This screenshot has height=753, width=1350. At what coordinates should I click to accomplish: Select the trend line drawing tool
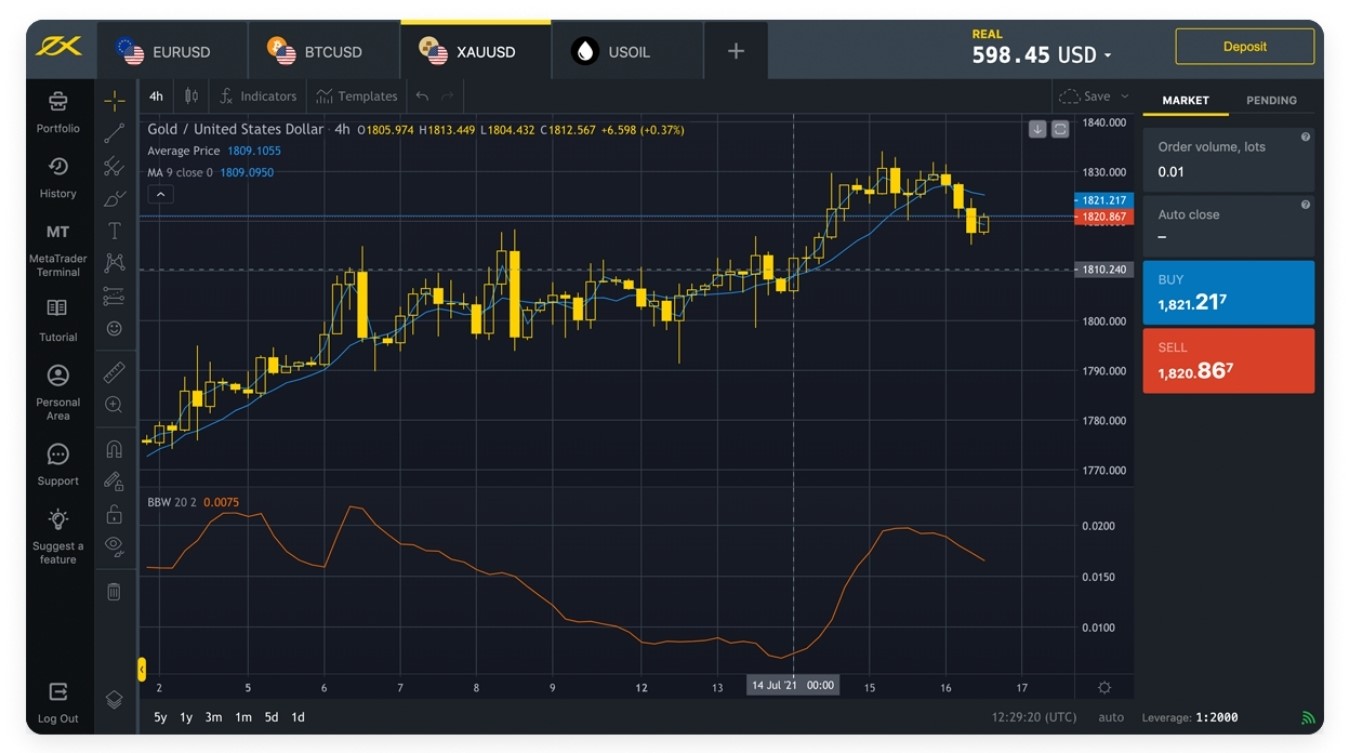(114, 134)
